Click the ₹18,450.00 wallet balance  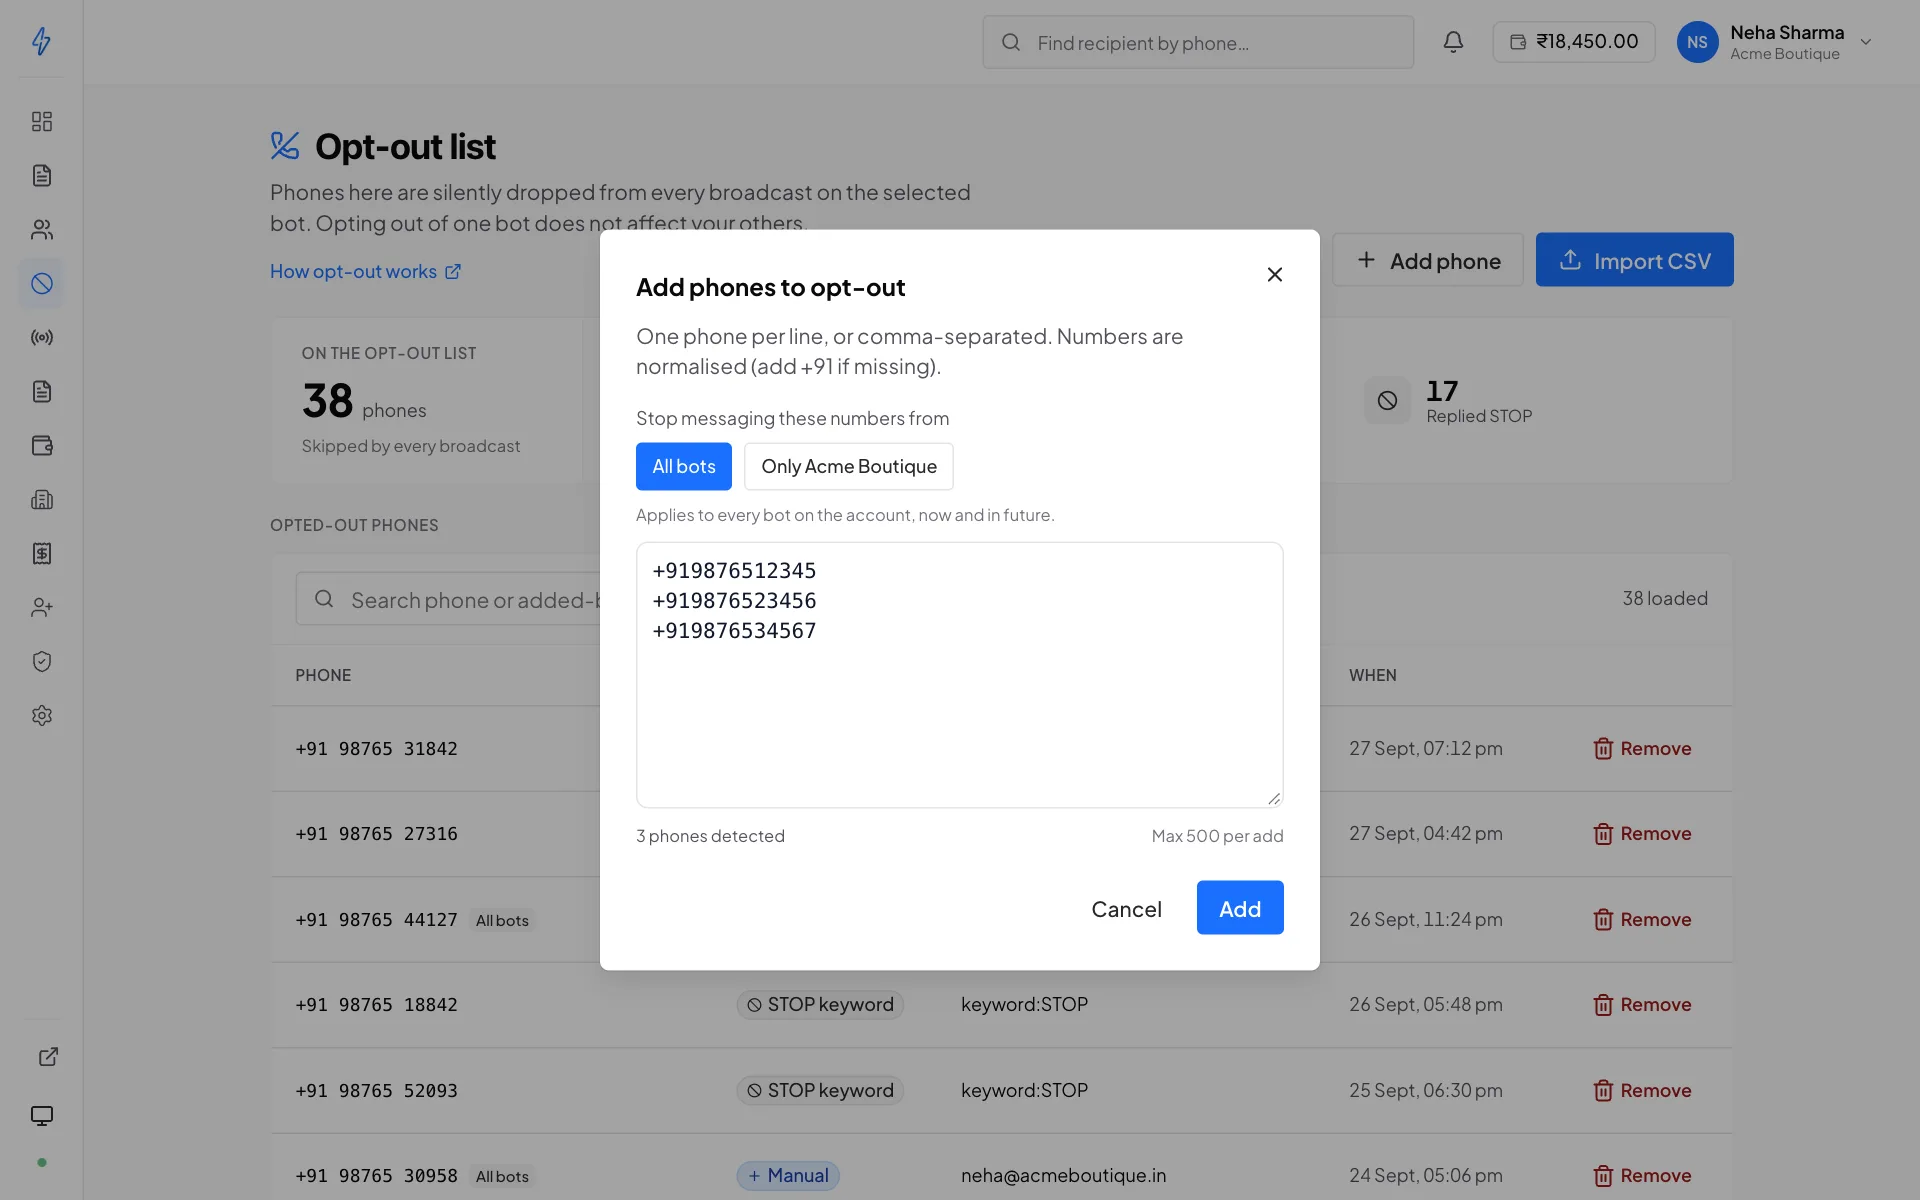[x=1574, y=42]
